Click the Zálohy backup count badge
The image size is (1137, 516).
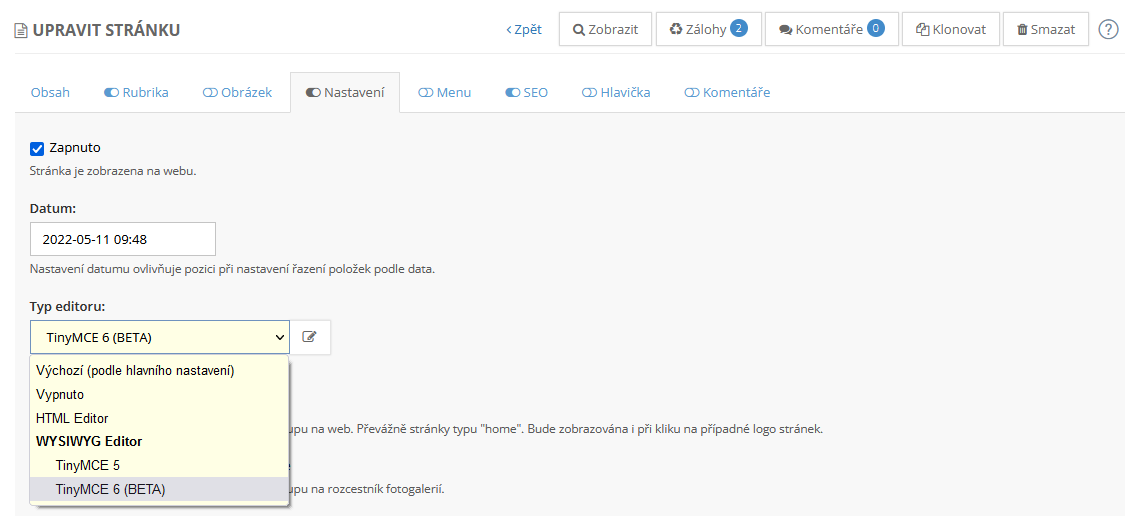738,28
